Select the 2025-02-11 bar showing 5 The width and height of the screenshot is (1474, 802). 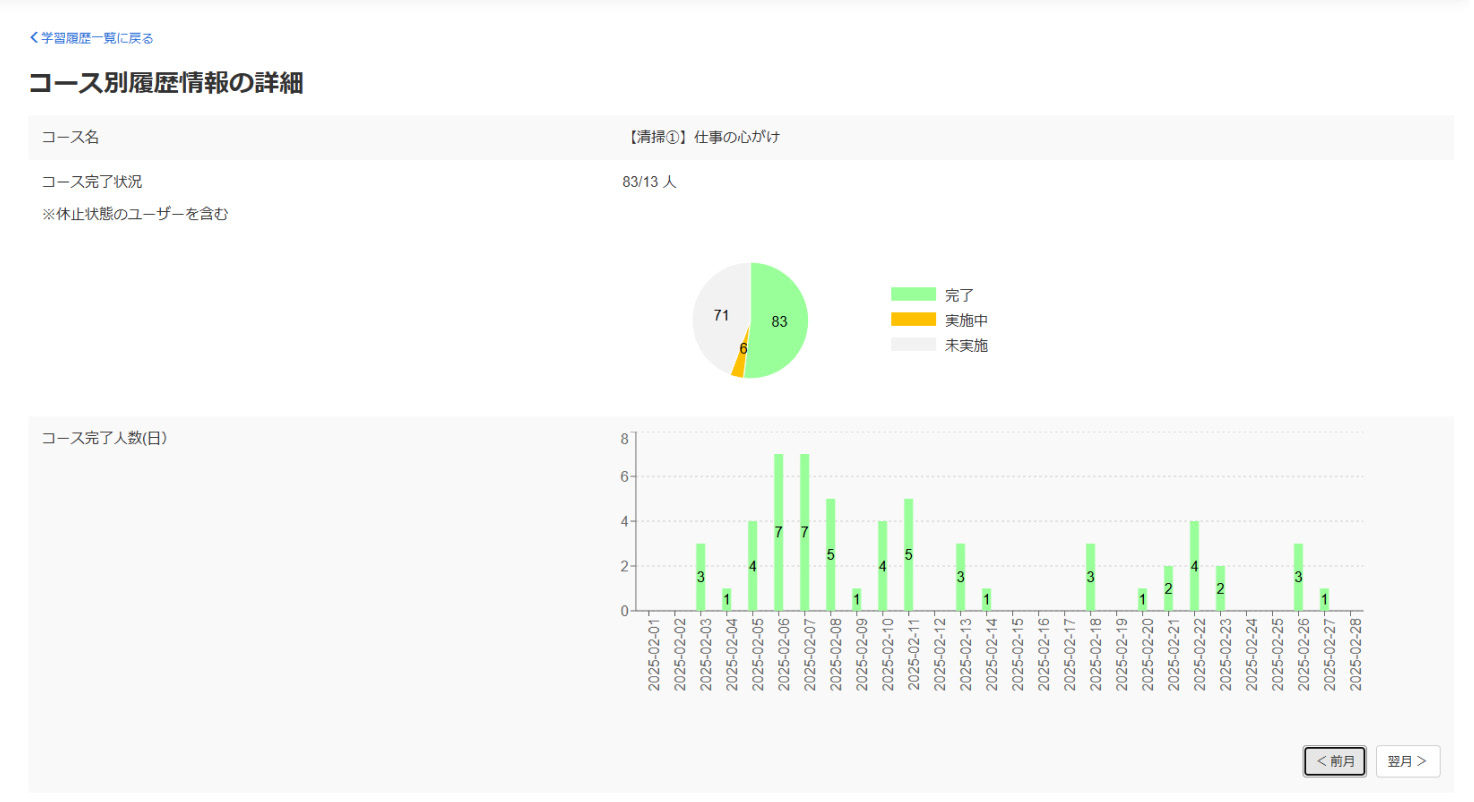click(909, 555)
